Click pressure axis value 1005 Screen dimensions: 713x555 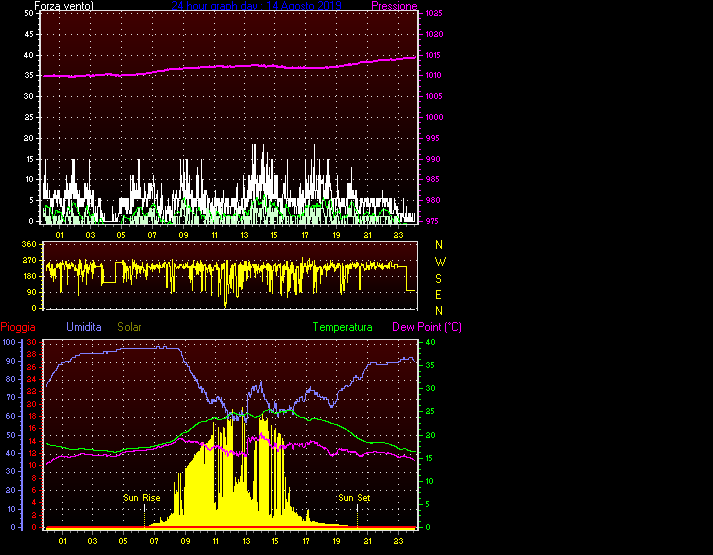click(x=434, y=96)
